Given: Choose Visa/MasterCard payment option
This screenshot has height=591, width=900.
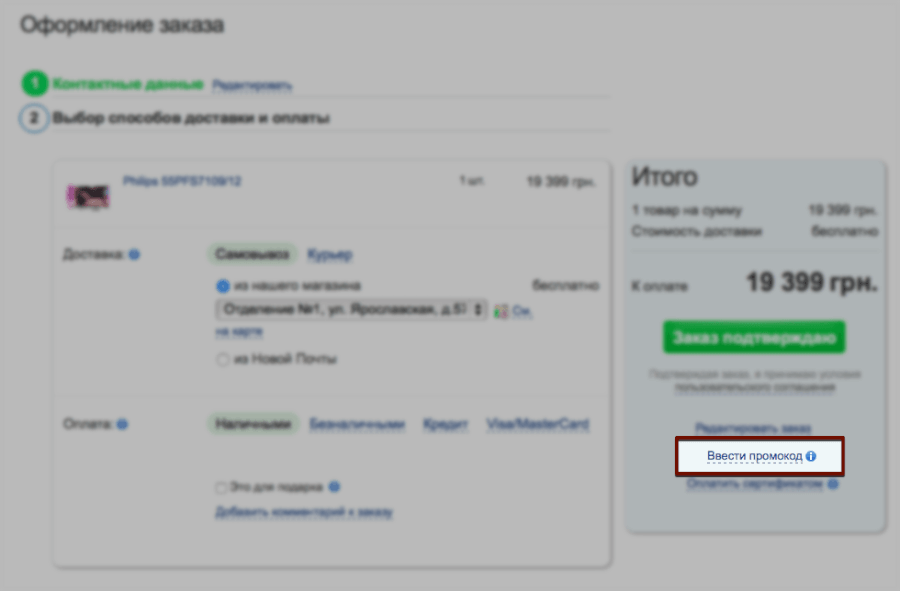Looking at the screenshot, I should [537, 424].
